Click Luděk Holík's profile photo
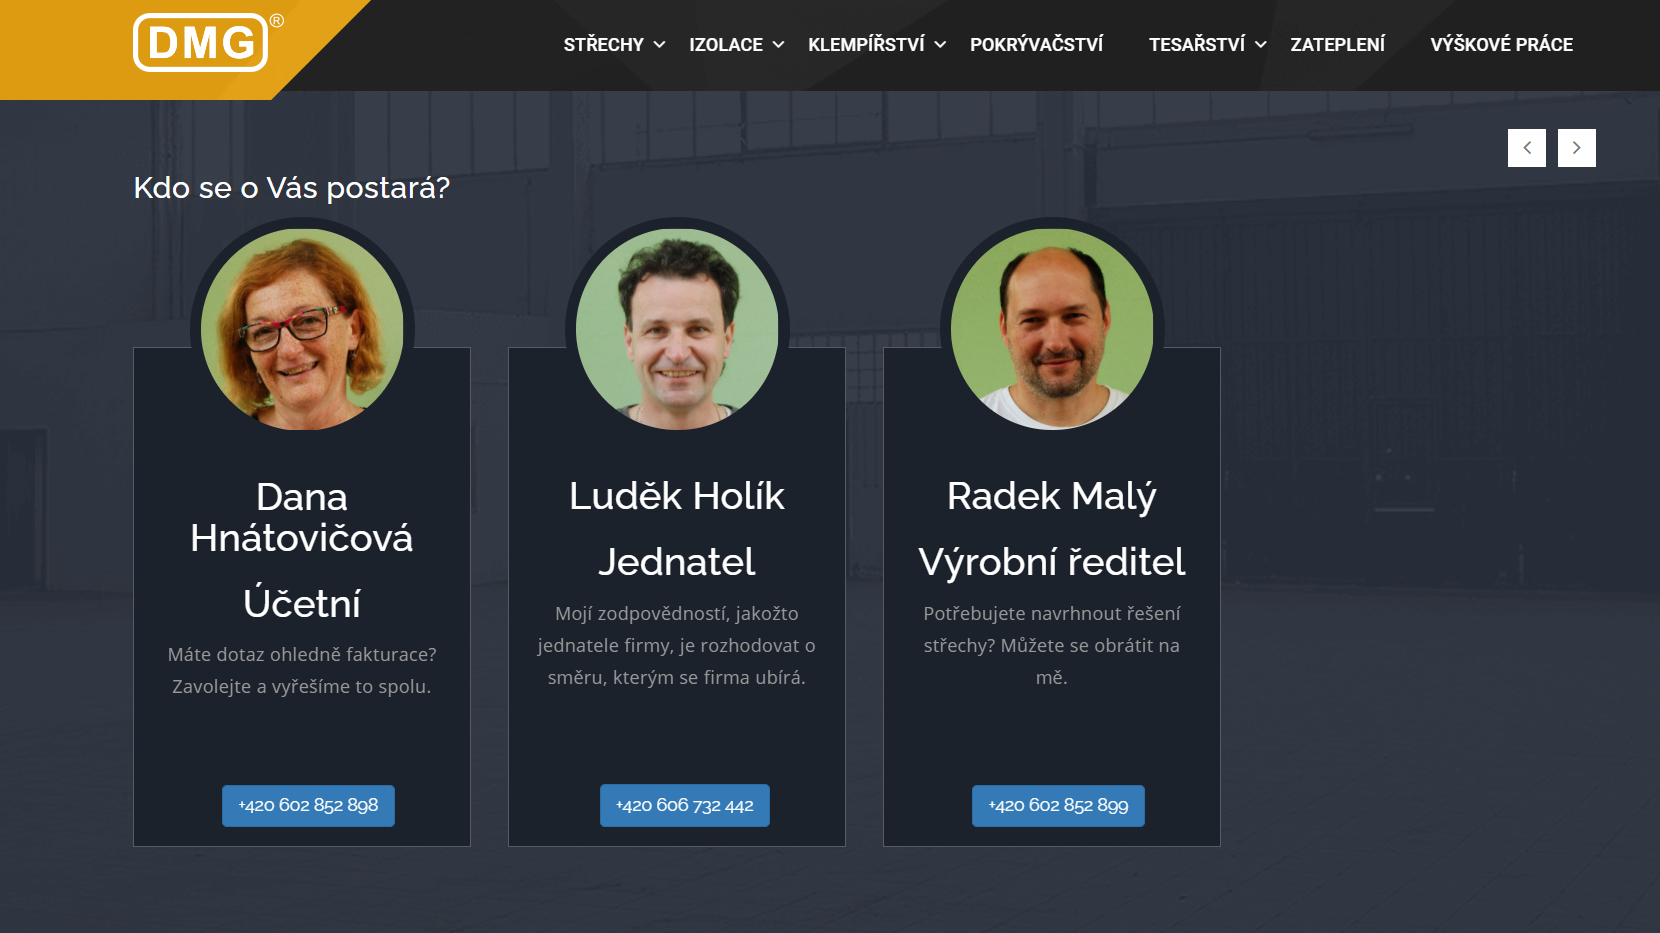 tap(677, 329)
